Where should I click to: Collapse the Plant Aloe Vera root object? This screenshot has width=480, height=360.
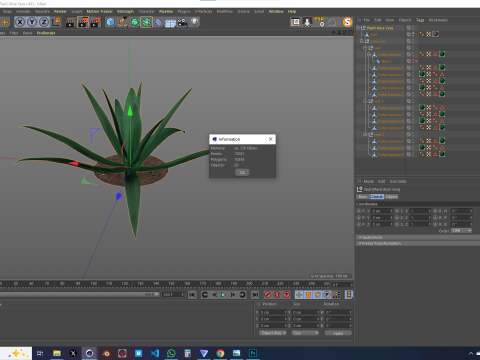point(358,28)
